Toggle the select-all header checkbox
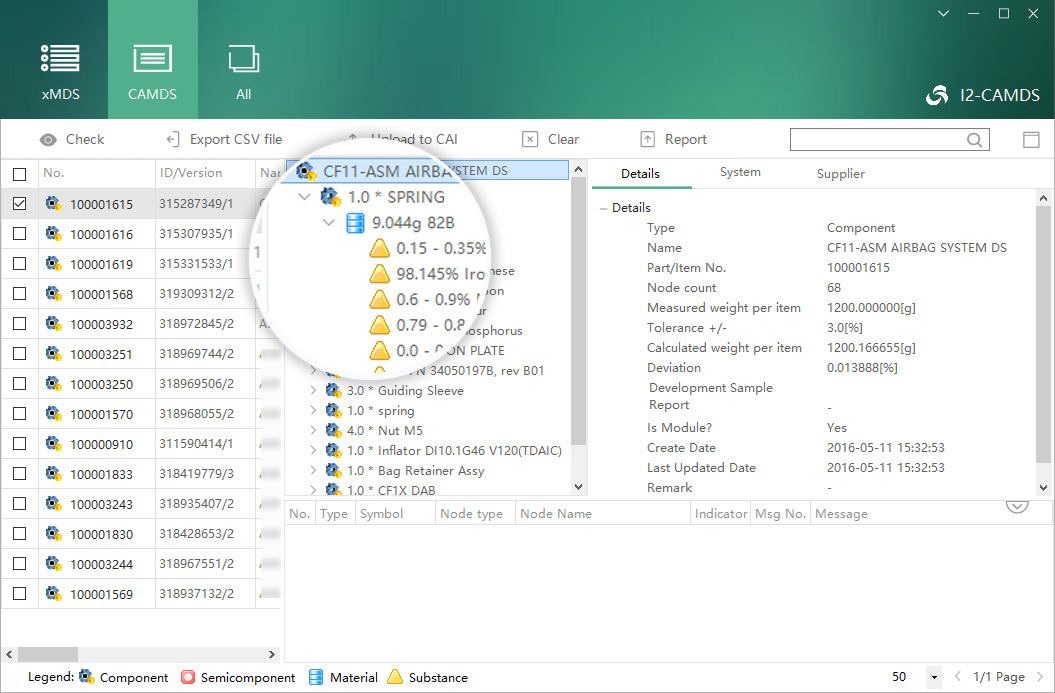Image resolution: width=1055 pixels, height=693 pixels. click(x=20, y=174)
